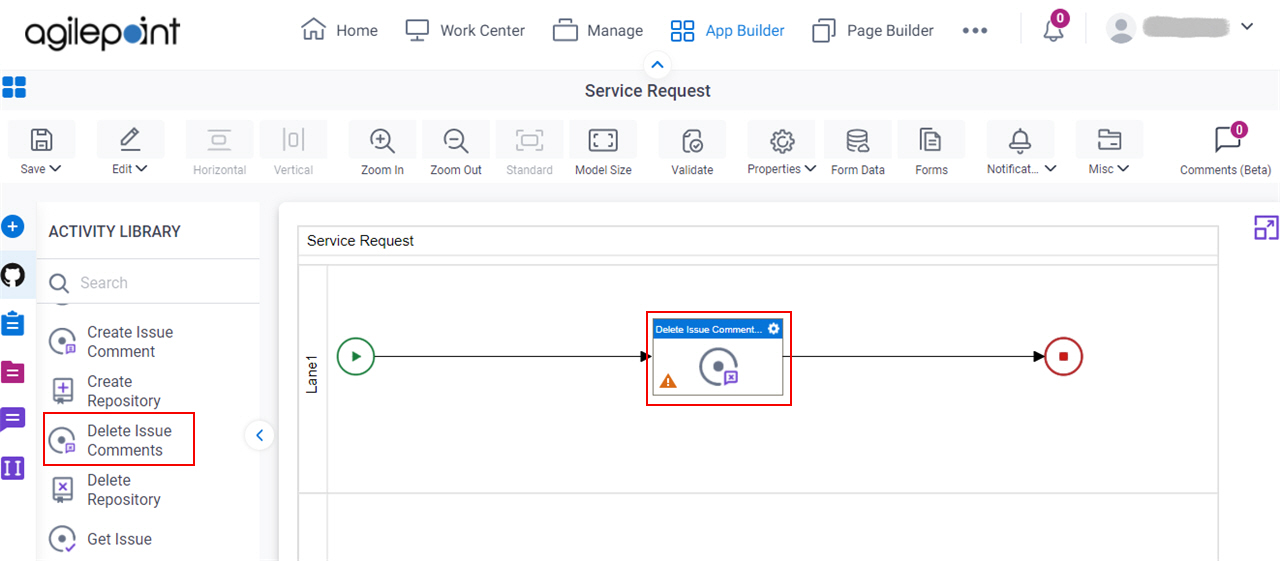Open the Forms tool

click(x=931, y=148)
